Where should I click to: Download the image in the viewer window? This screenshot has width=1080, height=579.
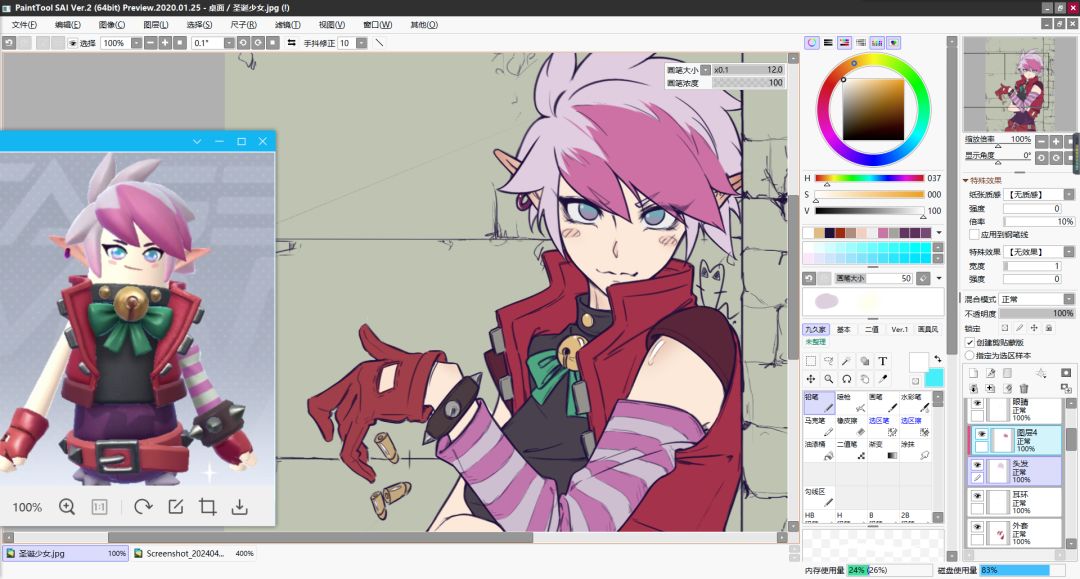(x=239, y=507)
